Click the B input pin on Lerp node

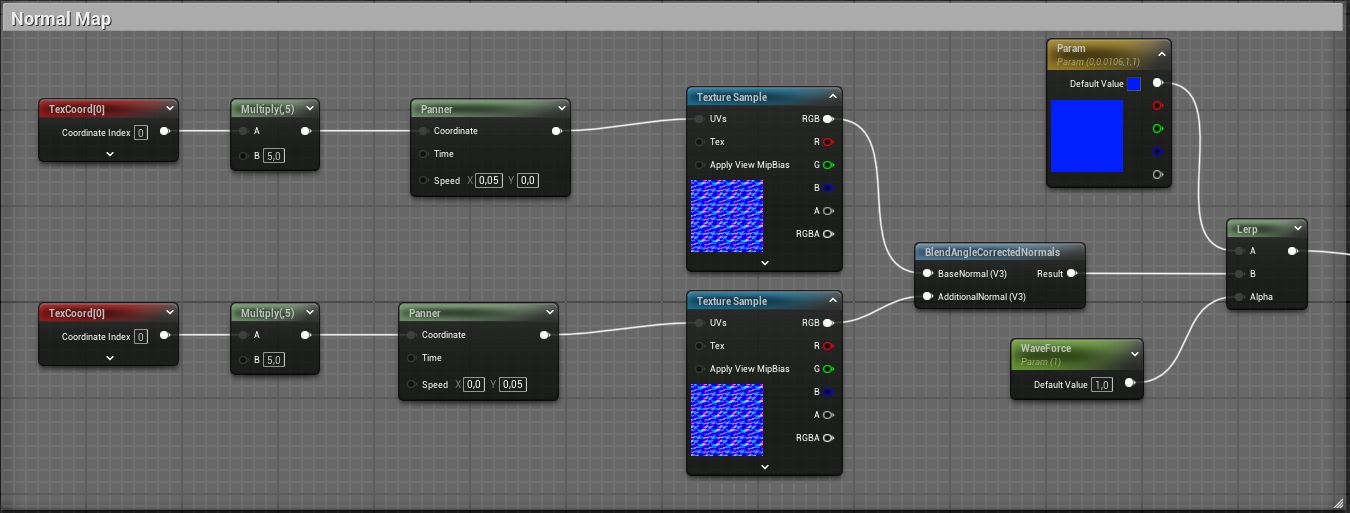click(1239, 273)
